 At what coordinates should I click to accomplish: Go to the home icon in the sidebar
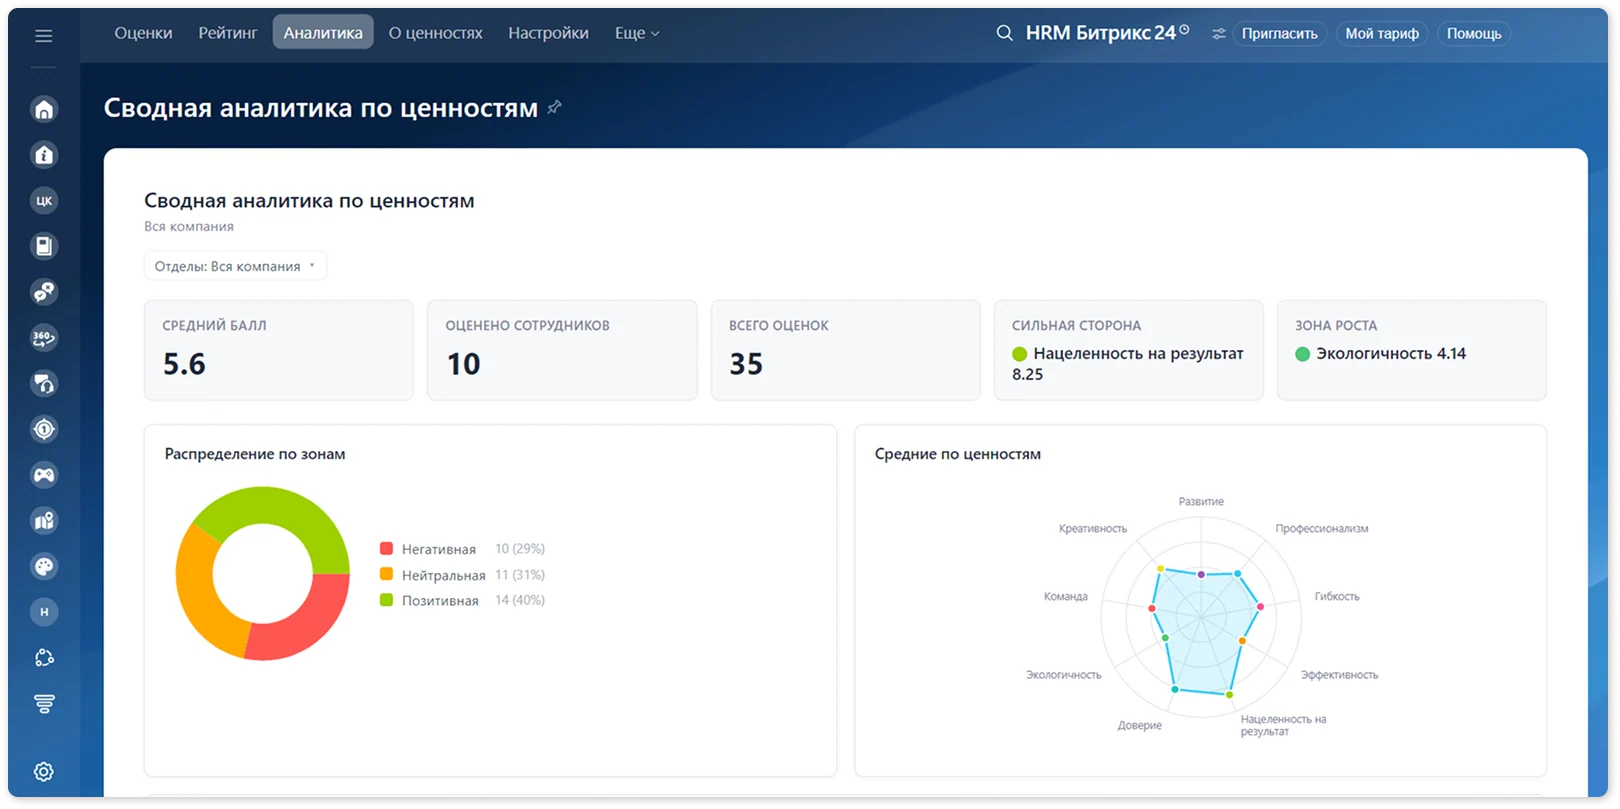[x=44, y=109]
